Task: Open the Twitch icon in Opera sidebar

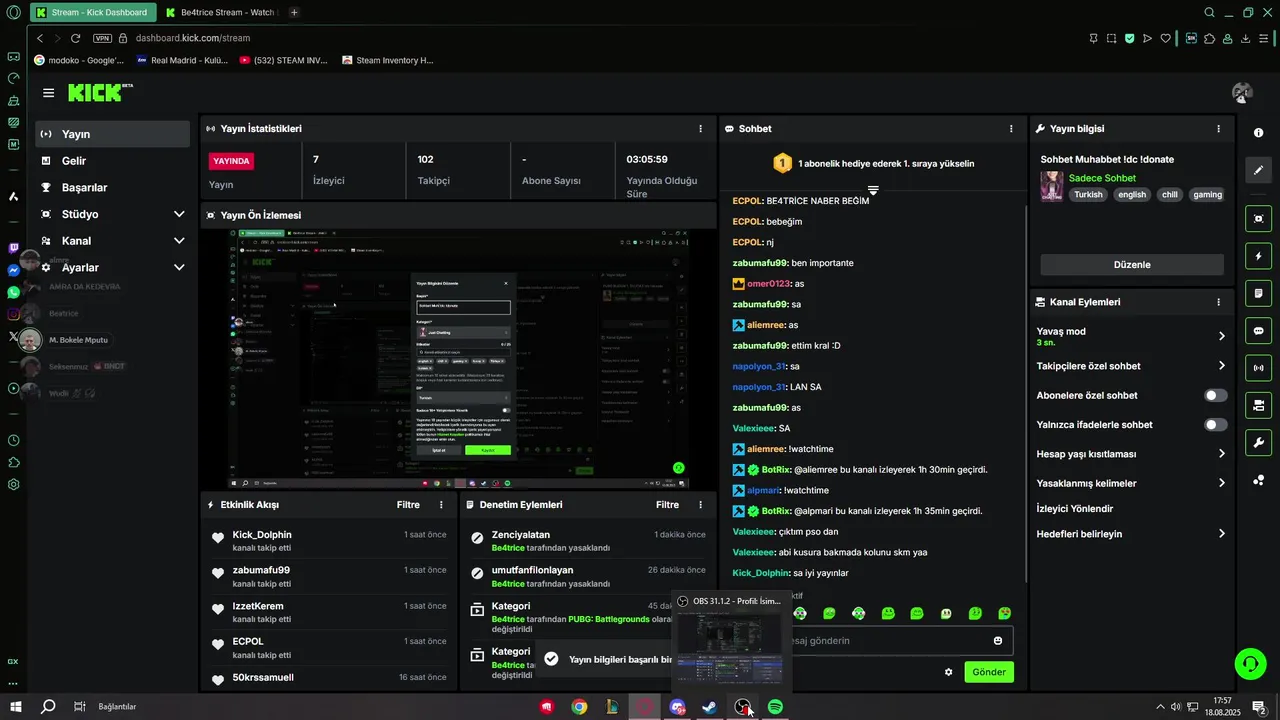Action: pyautogui.click(x=13, y=248)
